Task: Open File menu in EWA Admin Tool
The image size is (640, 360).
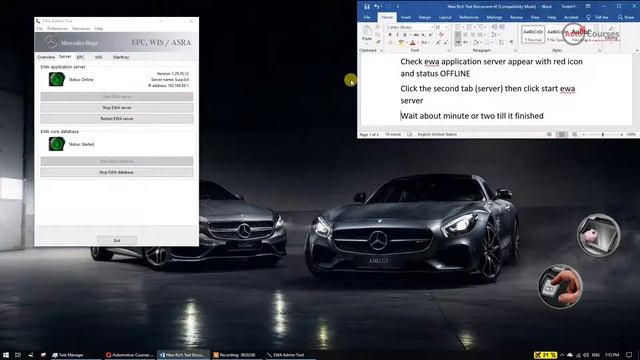Action: point(39,29)
